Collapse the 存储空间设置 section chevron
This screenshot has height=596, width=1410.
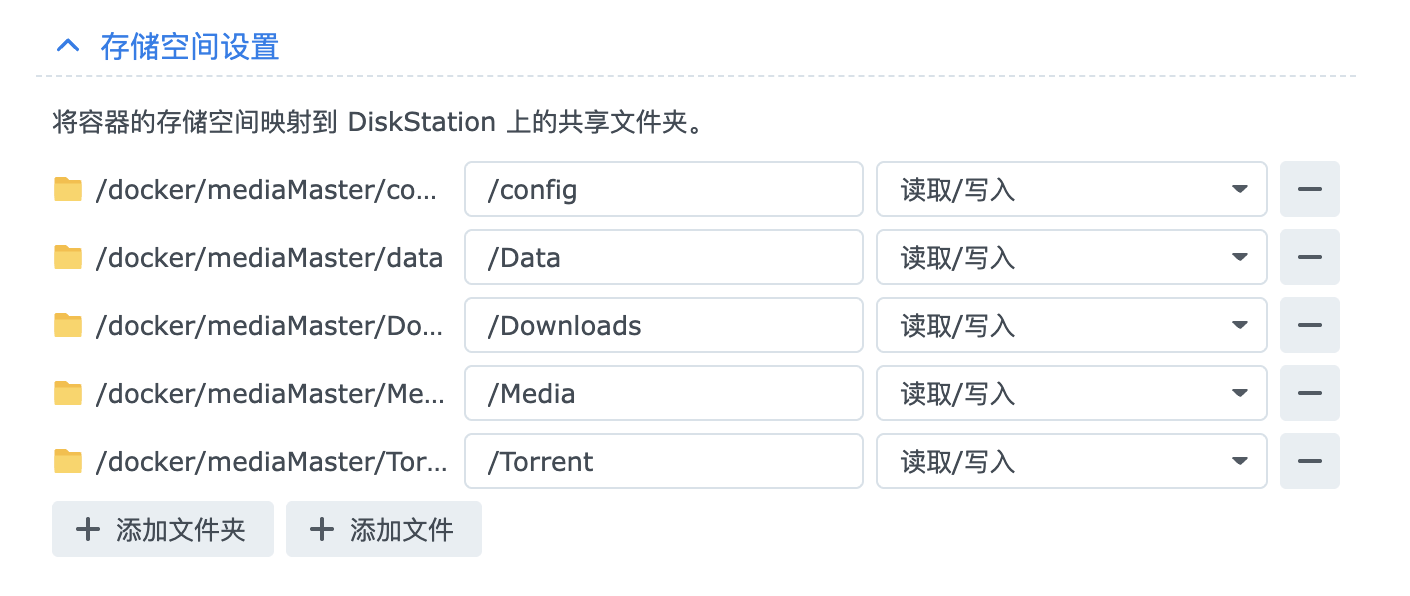[68, 46]
